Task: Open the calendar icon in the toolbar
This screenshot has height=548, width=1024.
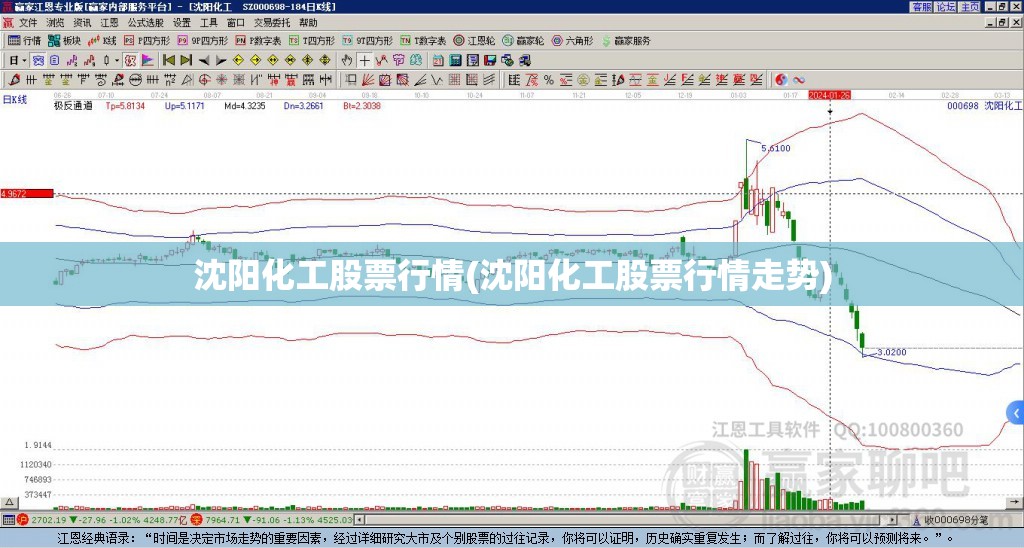Action: pos(438,61)
